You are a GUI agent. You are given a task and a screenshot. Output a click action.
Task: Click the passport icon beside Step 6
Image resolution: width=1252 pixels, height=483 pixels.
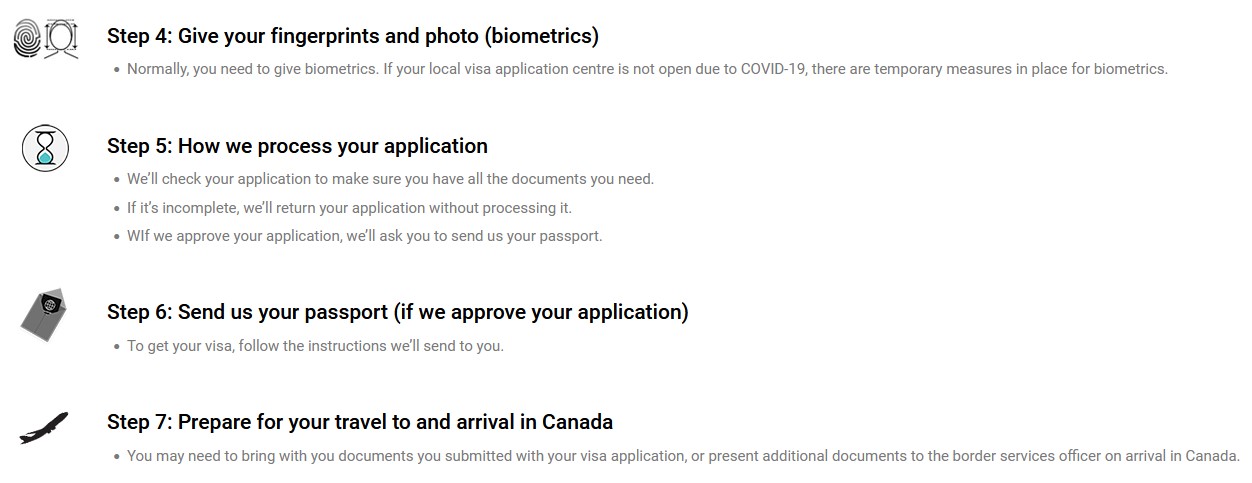tap(45, 313)
